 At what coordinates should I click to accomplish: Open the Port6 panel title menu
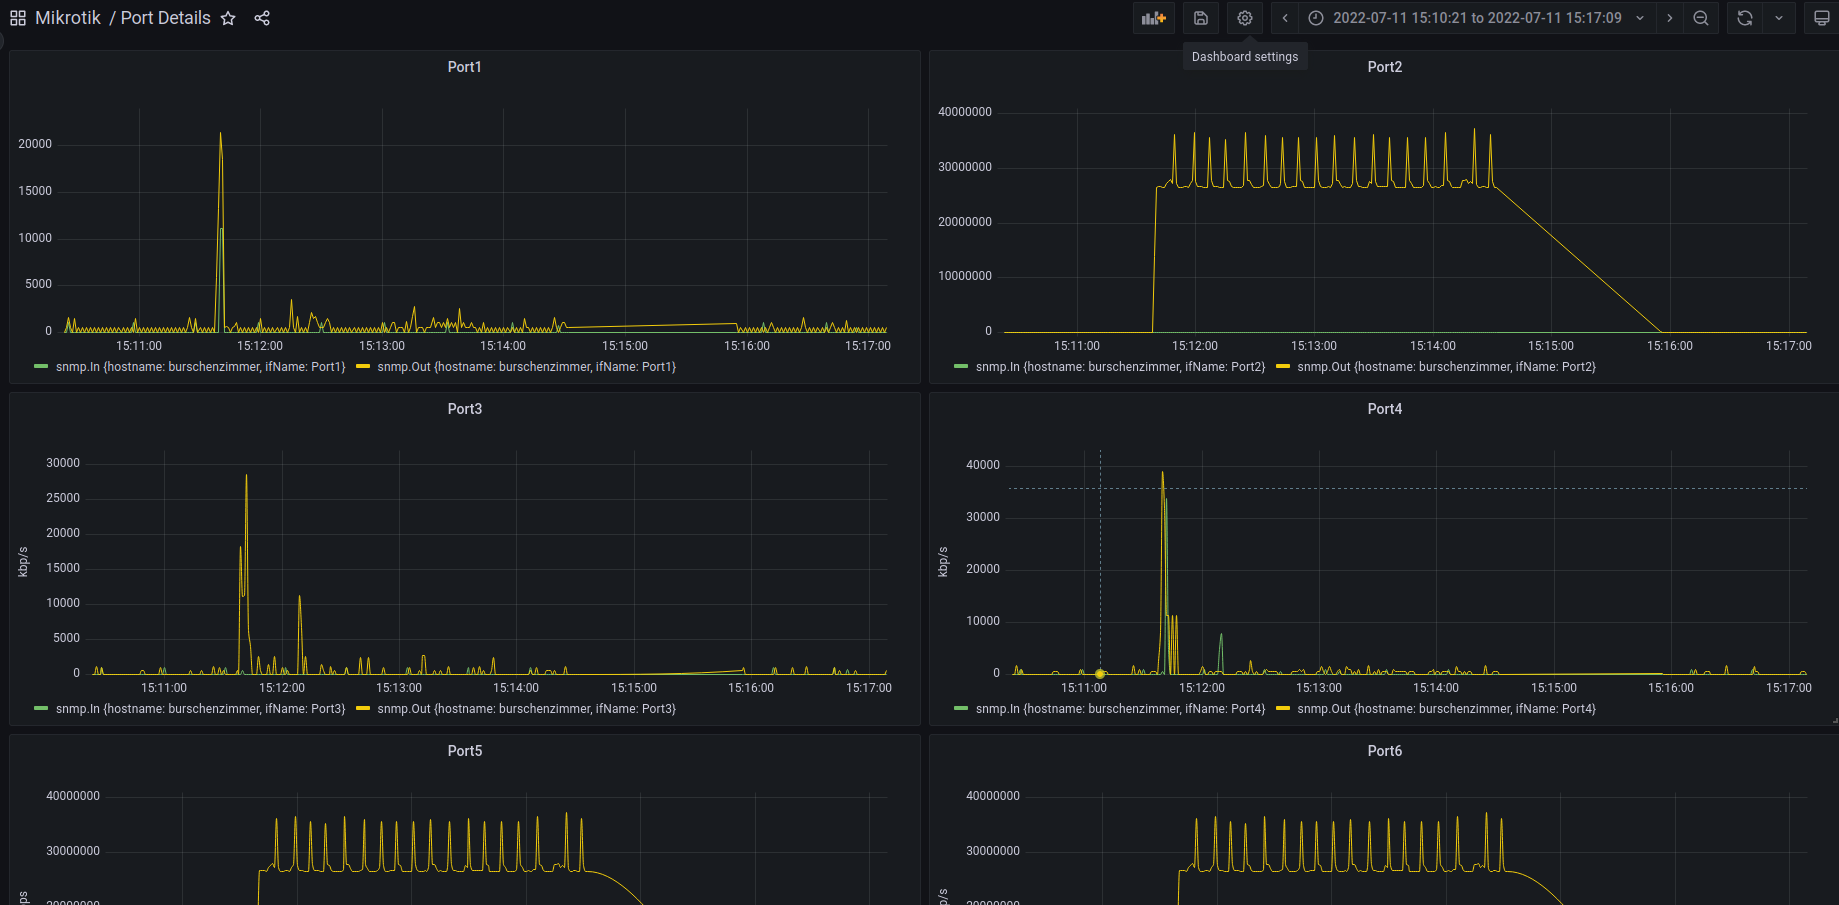pos(1385,750)
